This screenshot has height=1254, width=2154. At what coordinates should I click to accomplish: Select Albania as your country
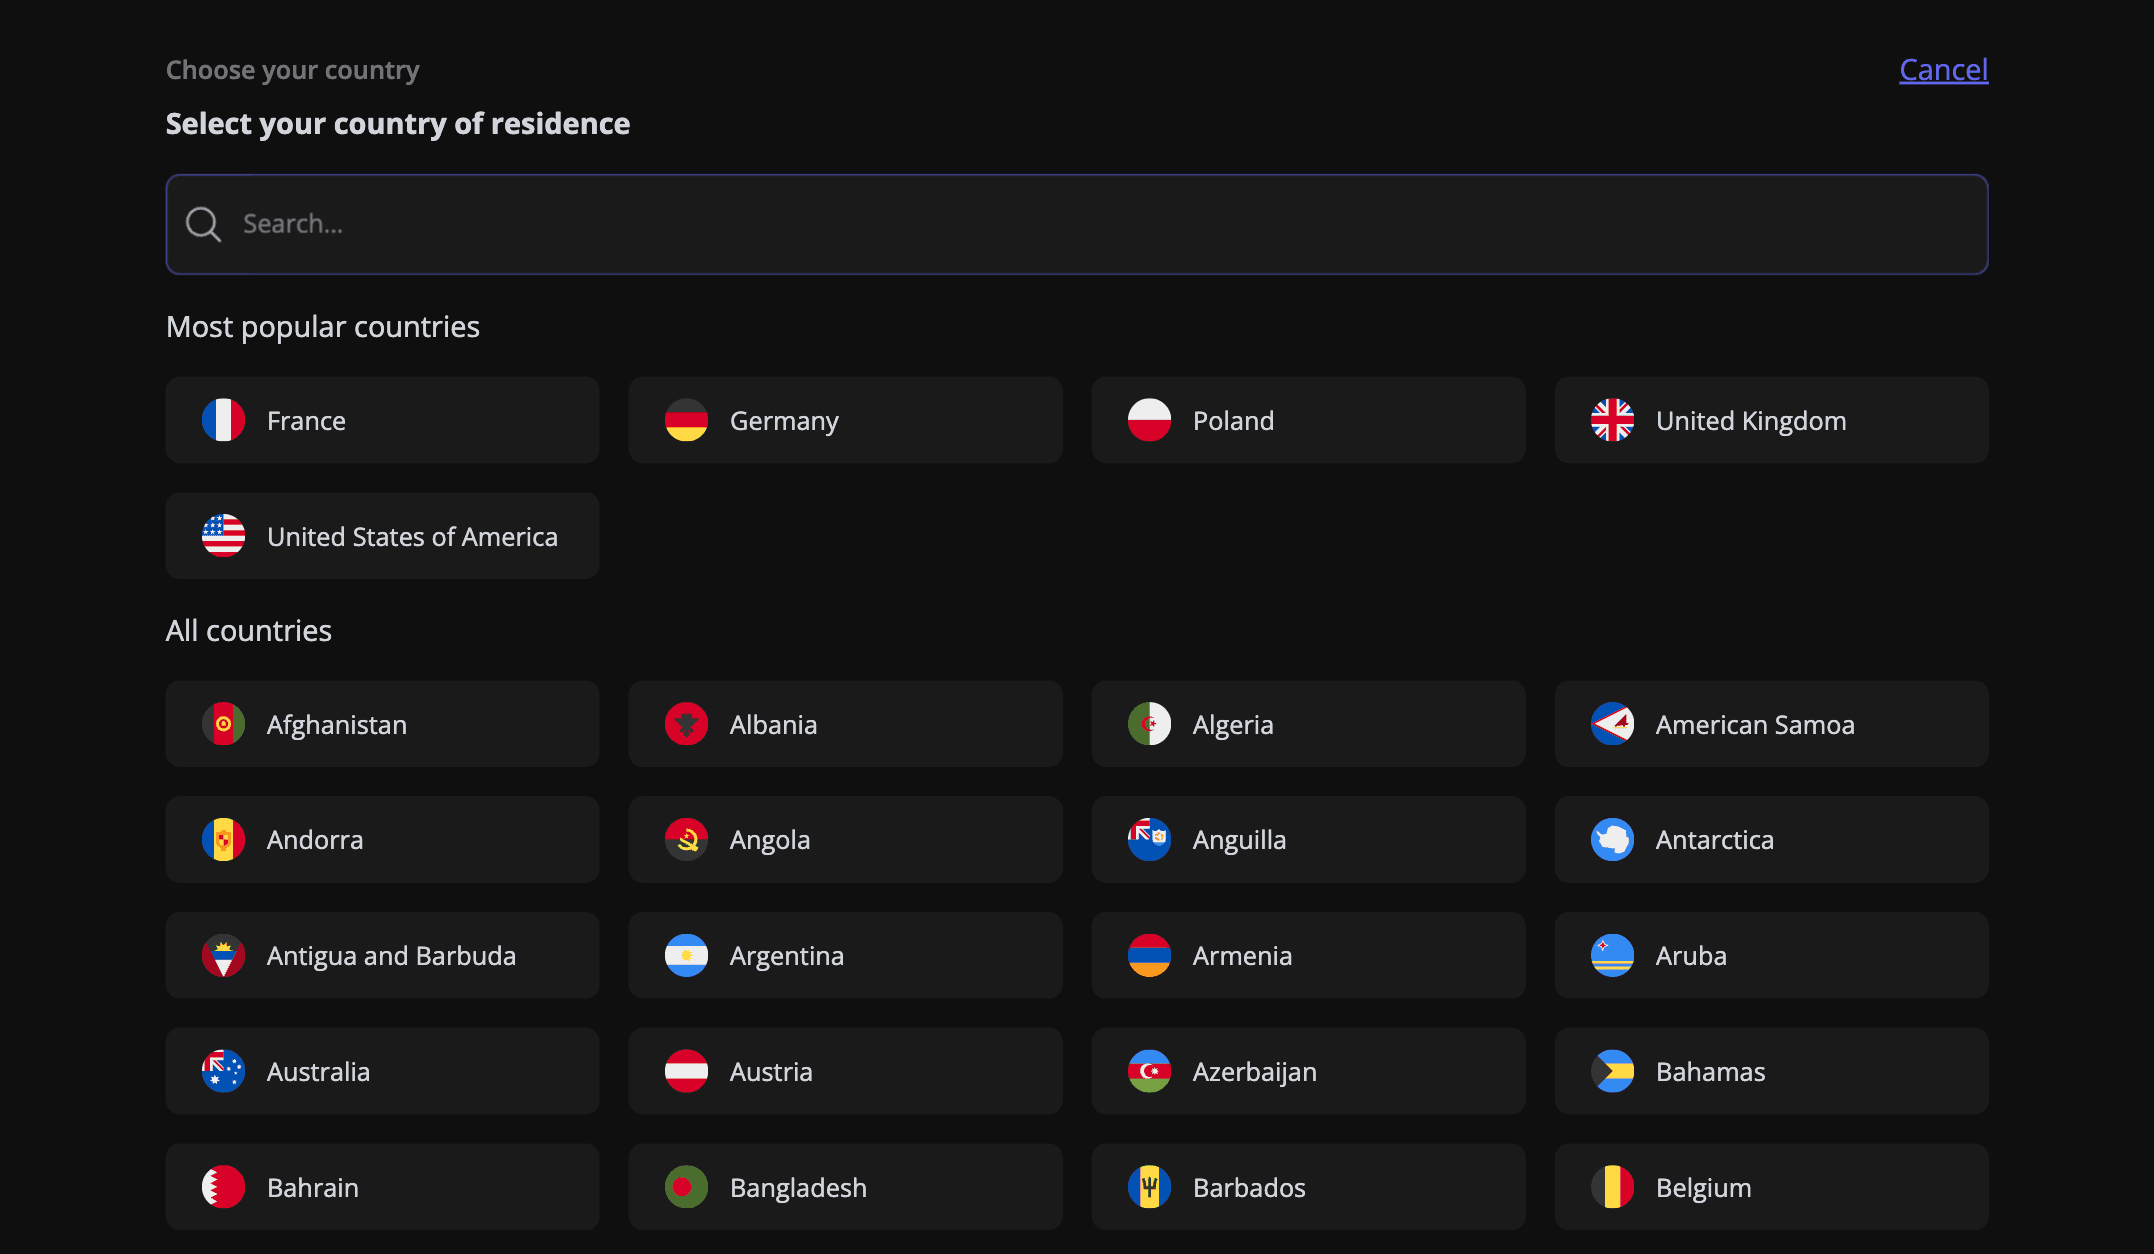pos(845,724)
